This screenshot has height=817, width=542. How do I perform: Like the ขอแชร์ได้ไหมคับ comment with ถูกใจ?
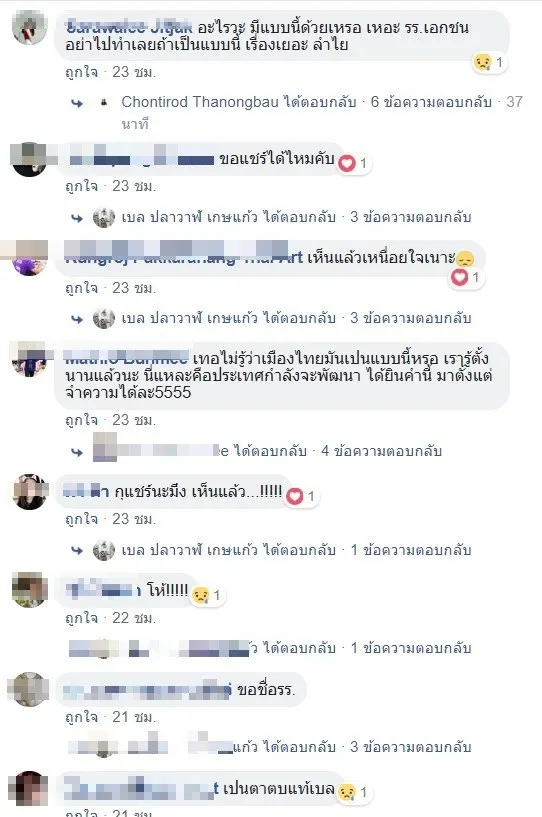coord(81,186)
